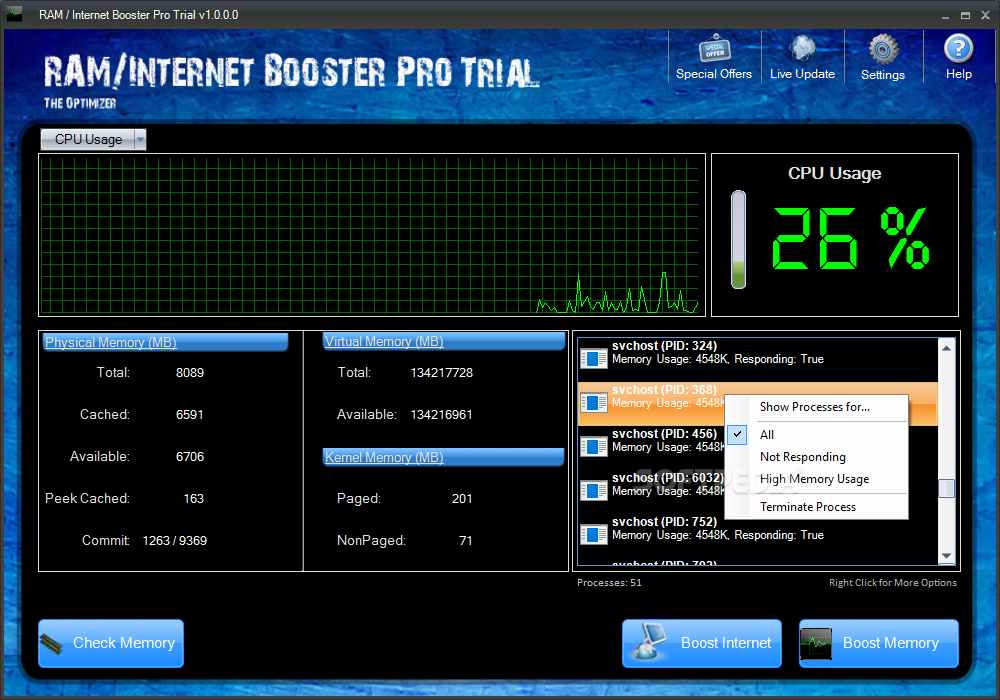Open Settings gear icon
Viewport: 1000px width, 700px height.
(883, 49)
